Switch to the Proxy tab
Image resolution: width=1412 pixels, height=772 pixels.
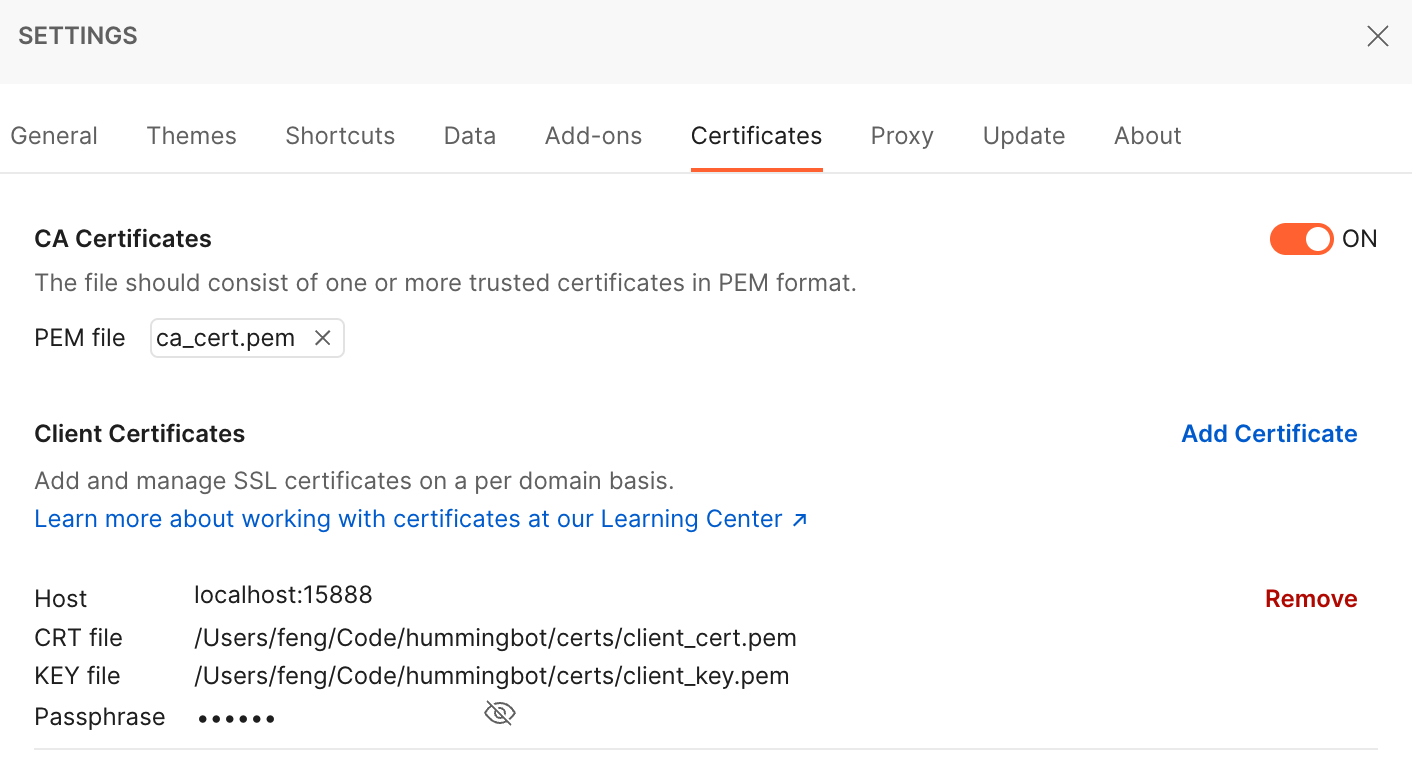[902, 136]
